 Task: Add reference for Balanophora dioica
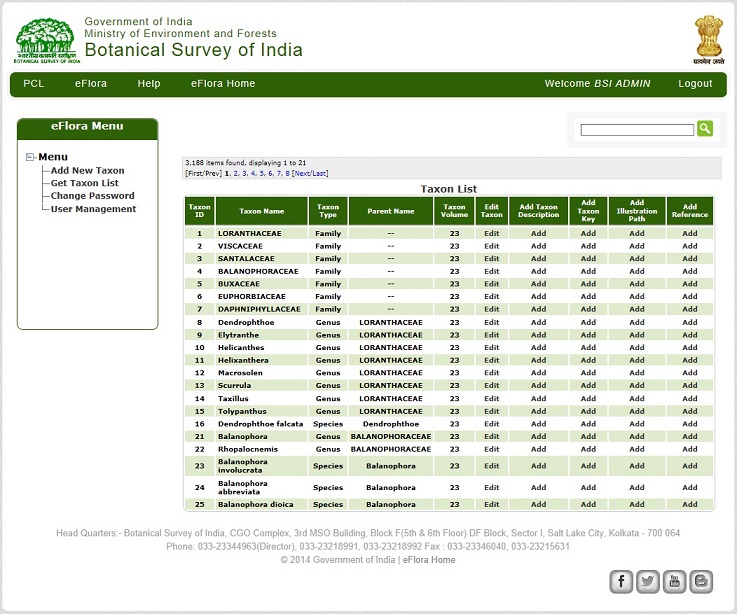tap(690, 504)
